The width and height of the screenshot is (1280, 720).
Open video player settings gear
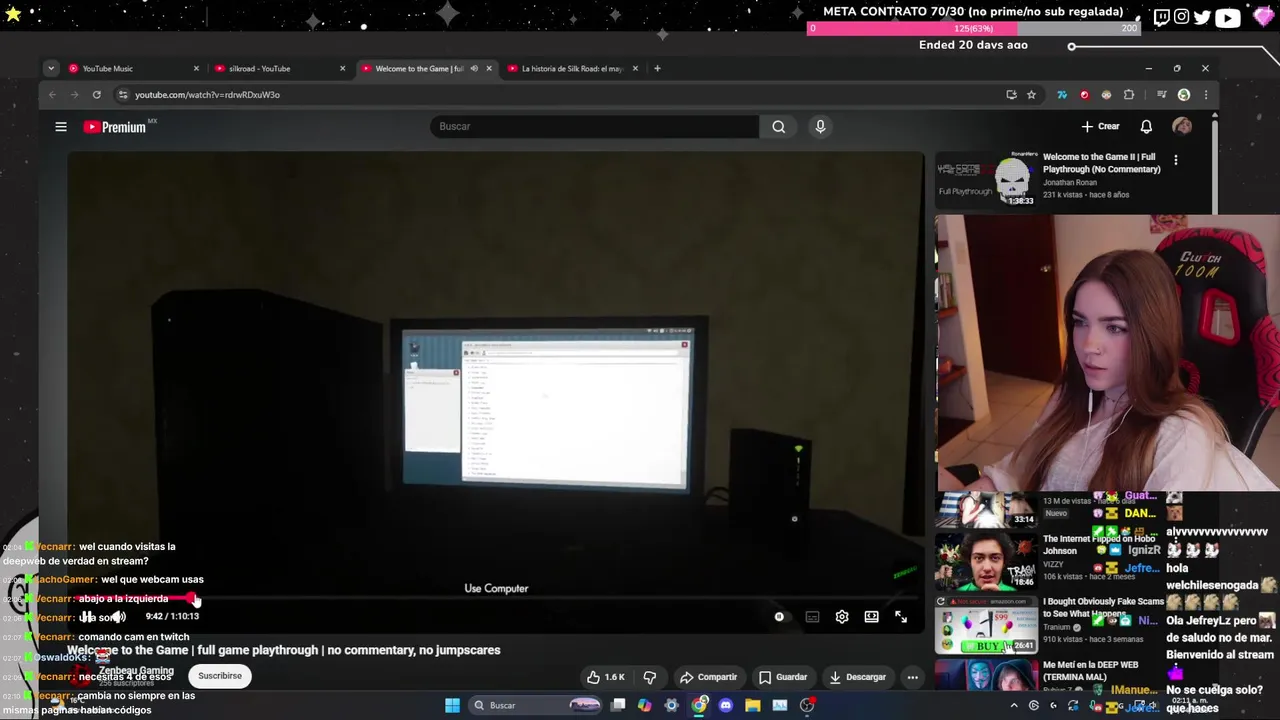tap(842, 617)
